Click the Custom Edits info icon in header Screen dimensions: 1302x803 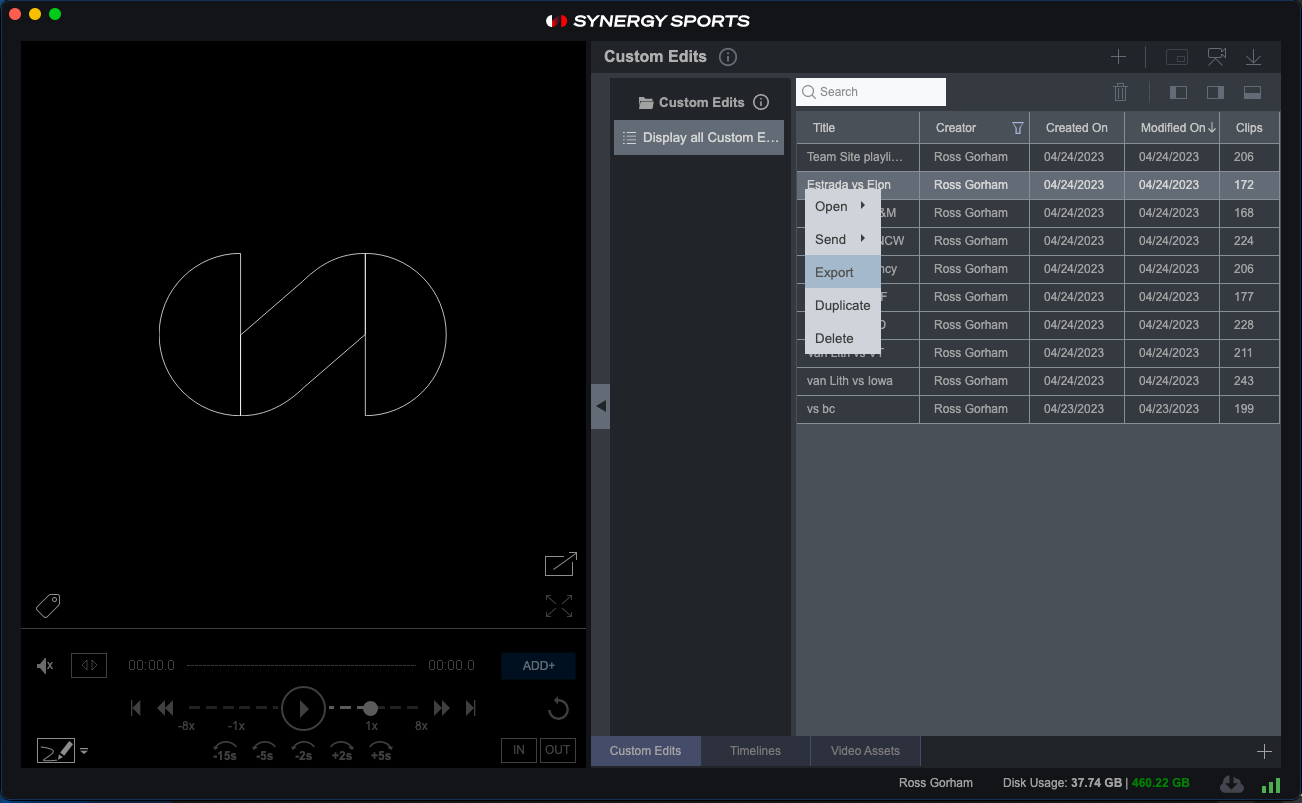click(728, 57)
